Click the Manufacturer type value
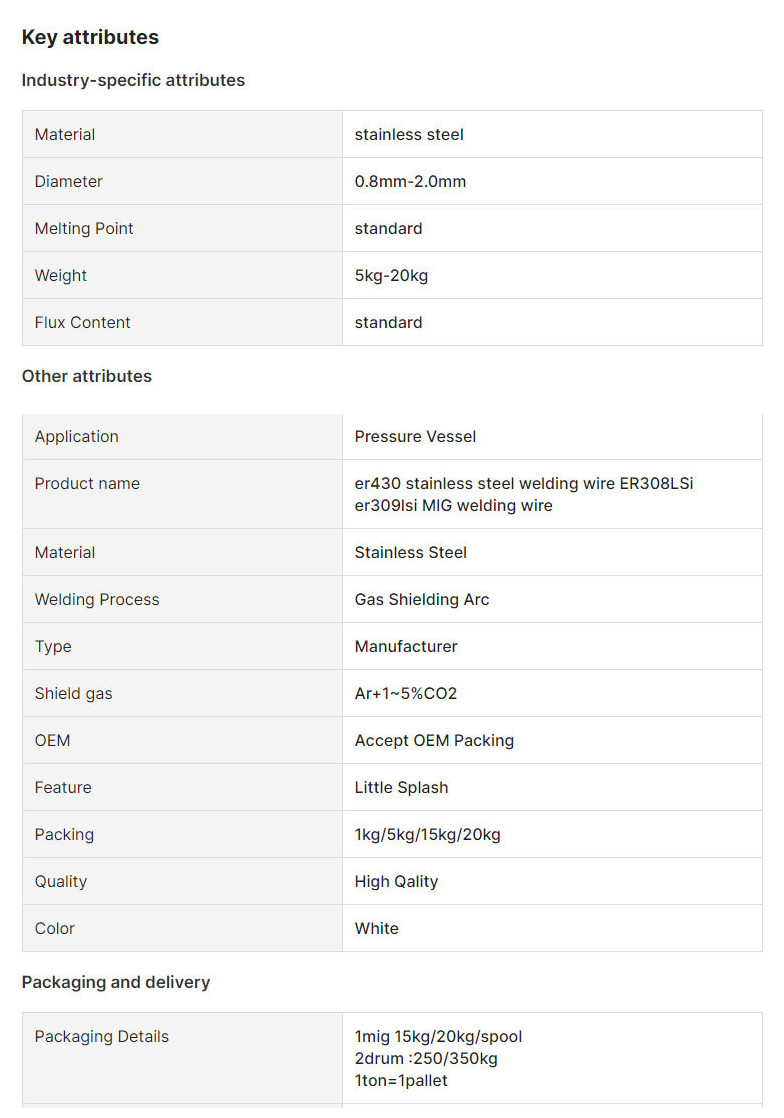 click(x=406, y=646)
